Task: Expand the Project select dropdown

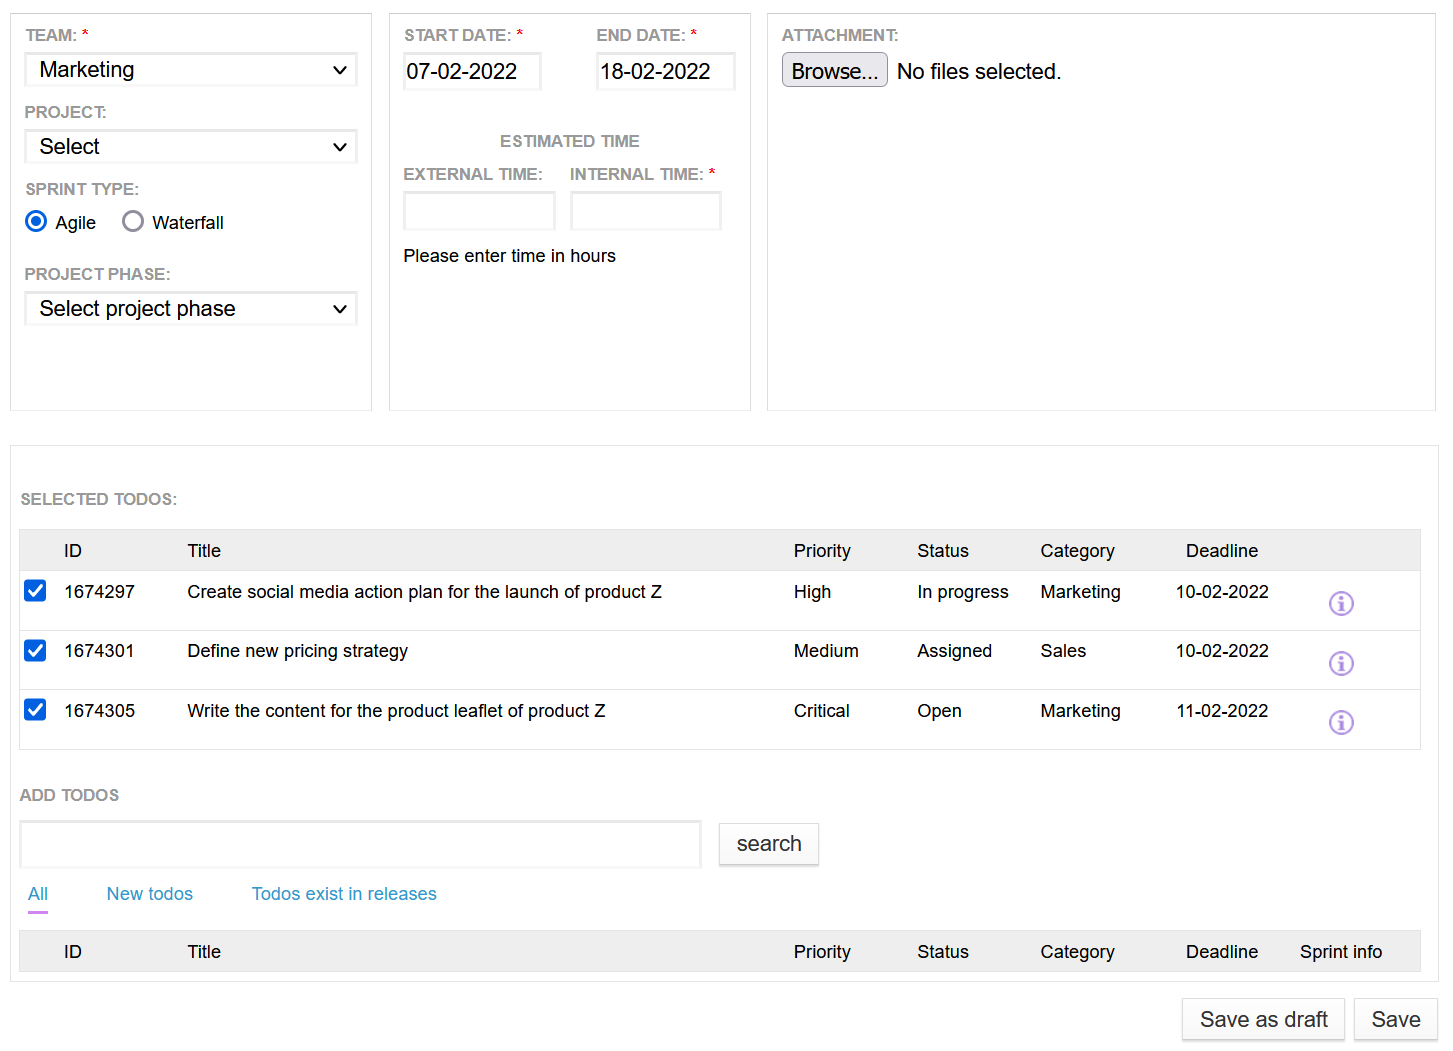Action: (191, 147)
